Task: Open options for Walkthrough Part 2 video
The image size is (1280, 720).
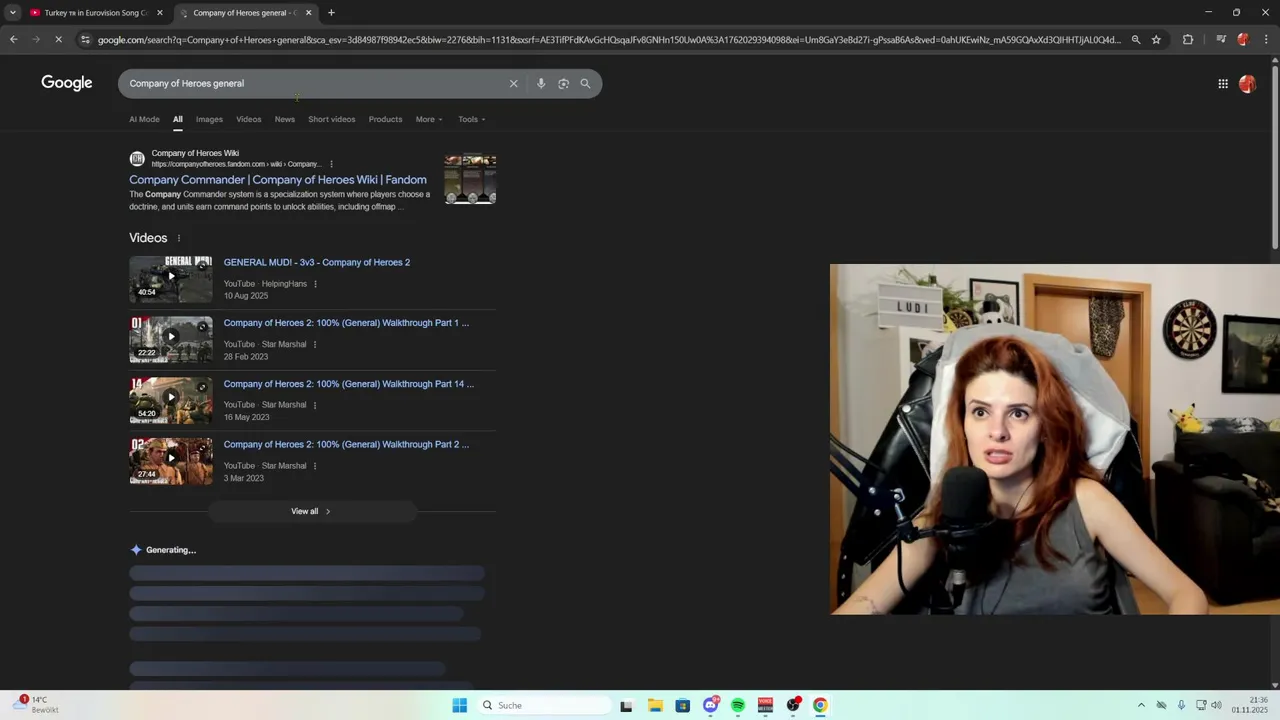Action: tap(315, 466)
